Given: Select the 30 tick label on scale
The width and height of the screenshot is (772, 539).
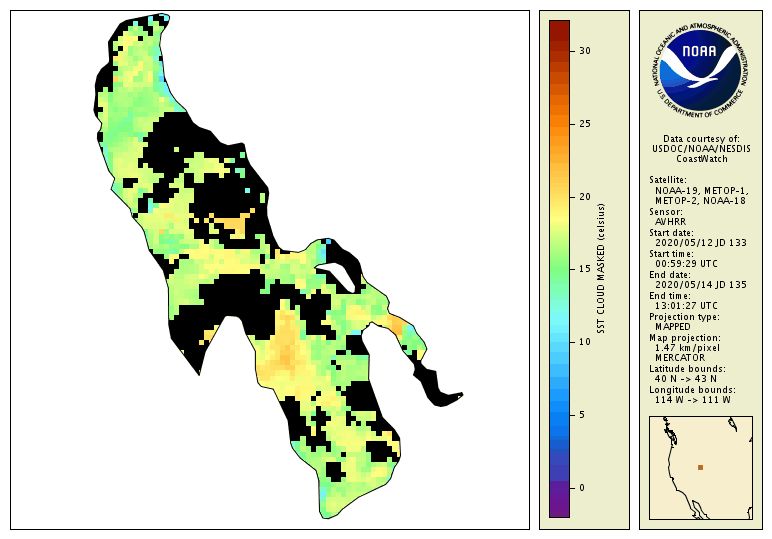Looking at the screenshot, I should (584, 51).
